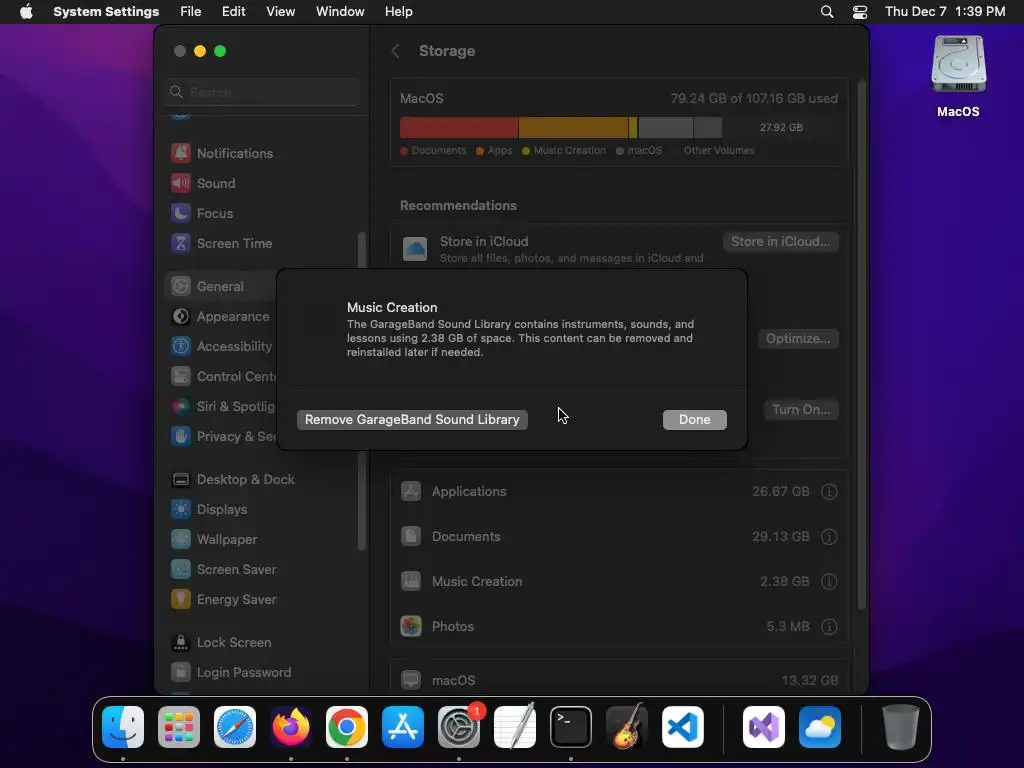
Task: Open the System Settings menu
Action: tap(106, 12)
